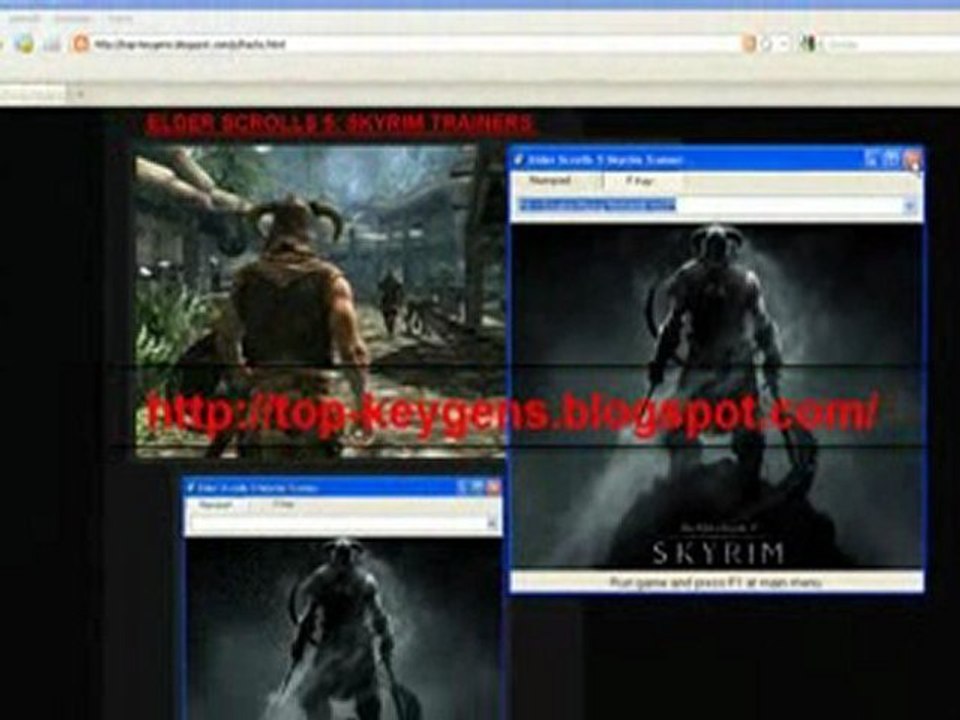Click the Dragonborn artwork in lower-left trainer
The width and height of the screenshot is (960, 720).
pos(343,629)
